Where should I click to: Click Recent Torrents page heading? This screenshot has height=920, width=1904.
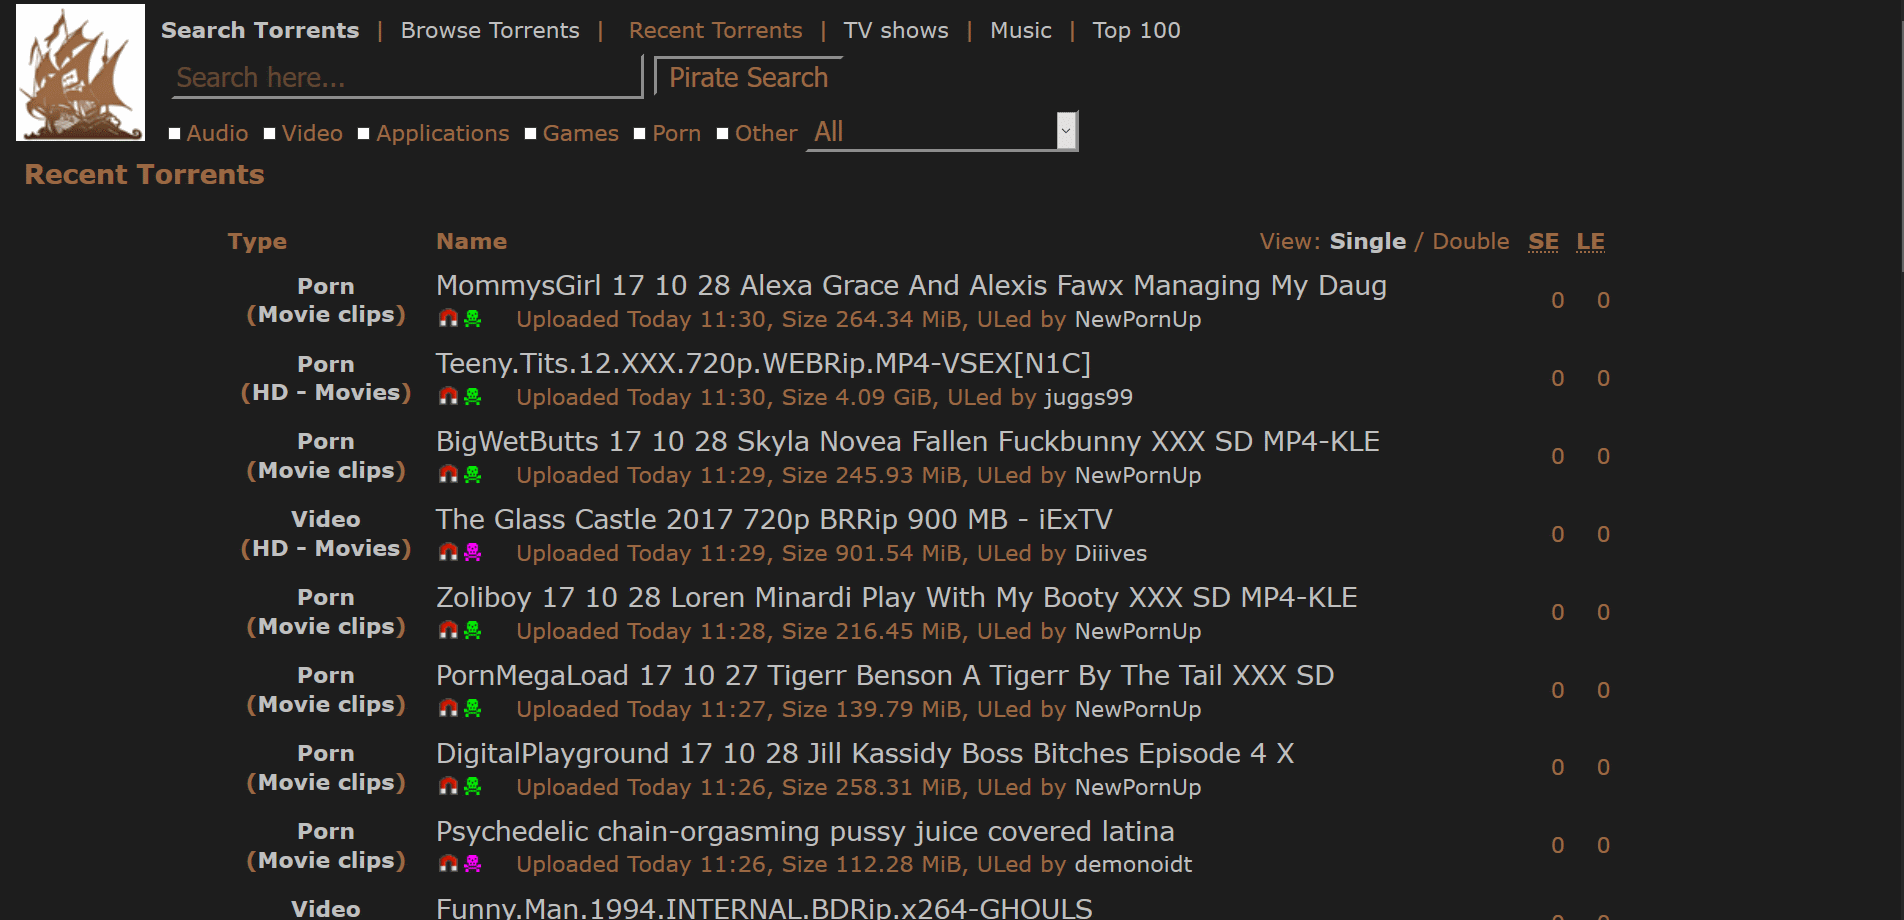click(144, 174)
